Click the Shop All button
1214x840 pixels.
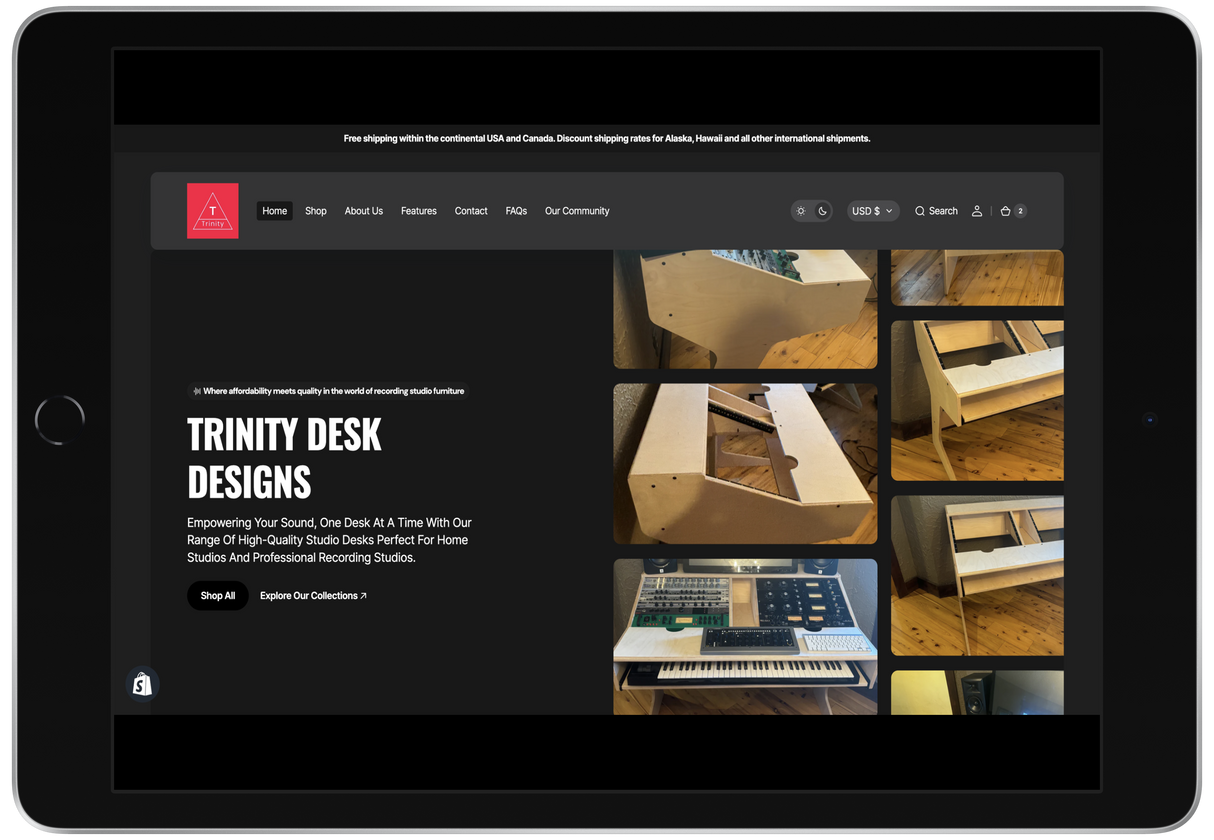pos(218,596)
